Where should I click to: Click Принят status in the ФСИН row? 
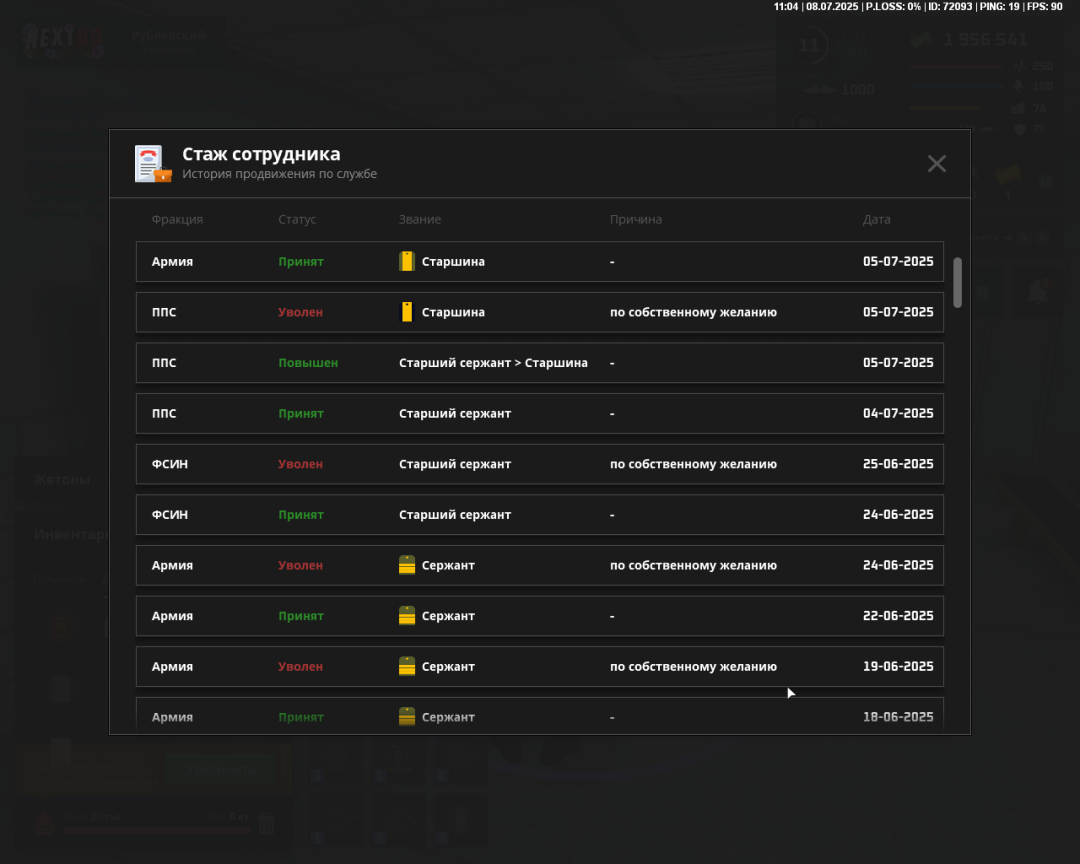tap(301, 515)
